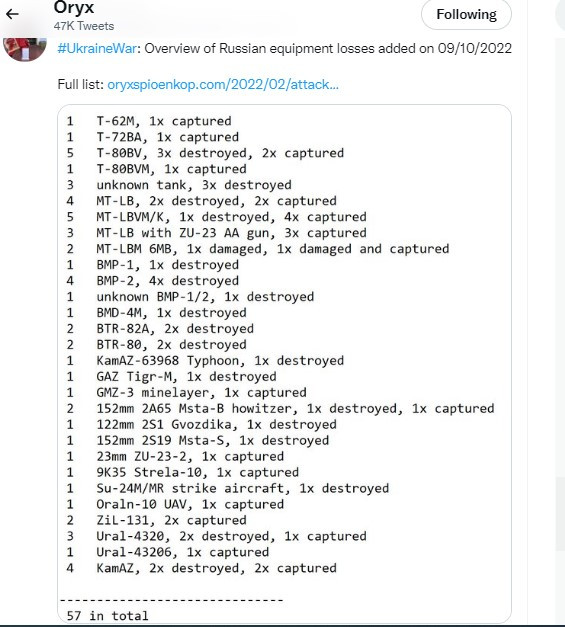565x627 pixels.
Task: Click the 47K Tweets count text
Action: [84, 26]
